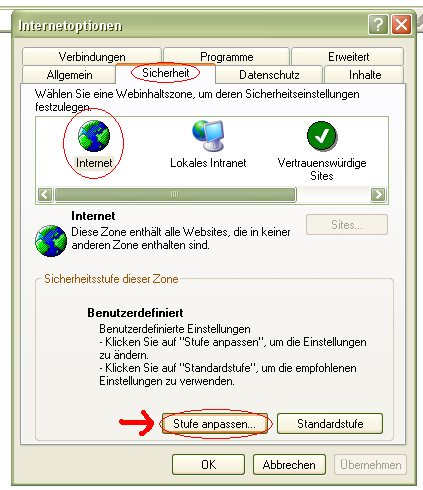
Task: Select the Internet zone globe icon
Action: tap(94, 136)
